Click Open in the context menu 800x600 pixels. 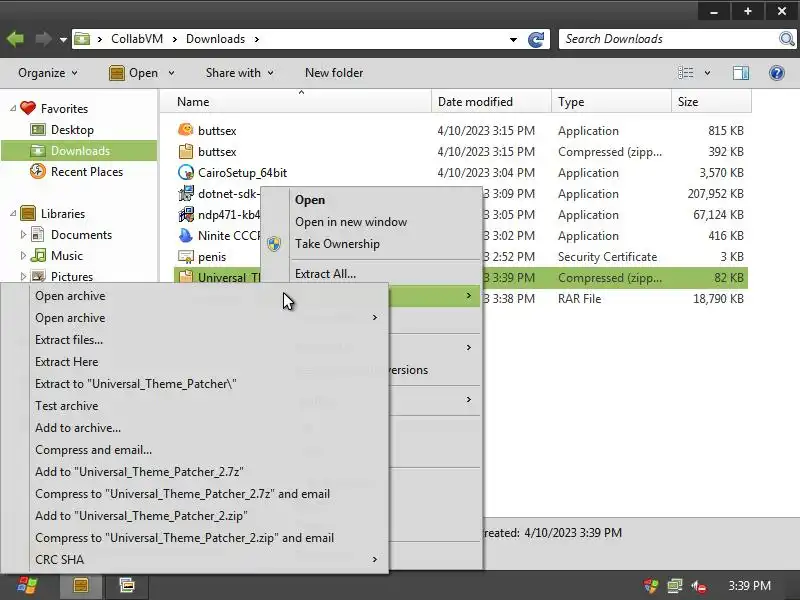(310, 200)
